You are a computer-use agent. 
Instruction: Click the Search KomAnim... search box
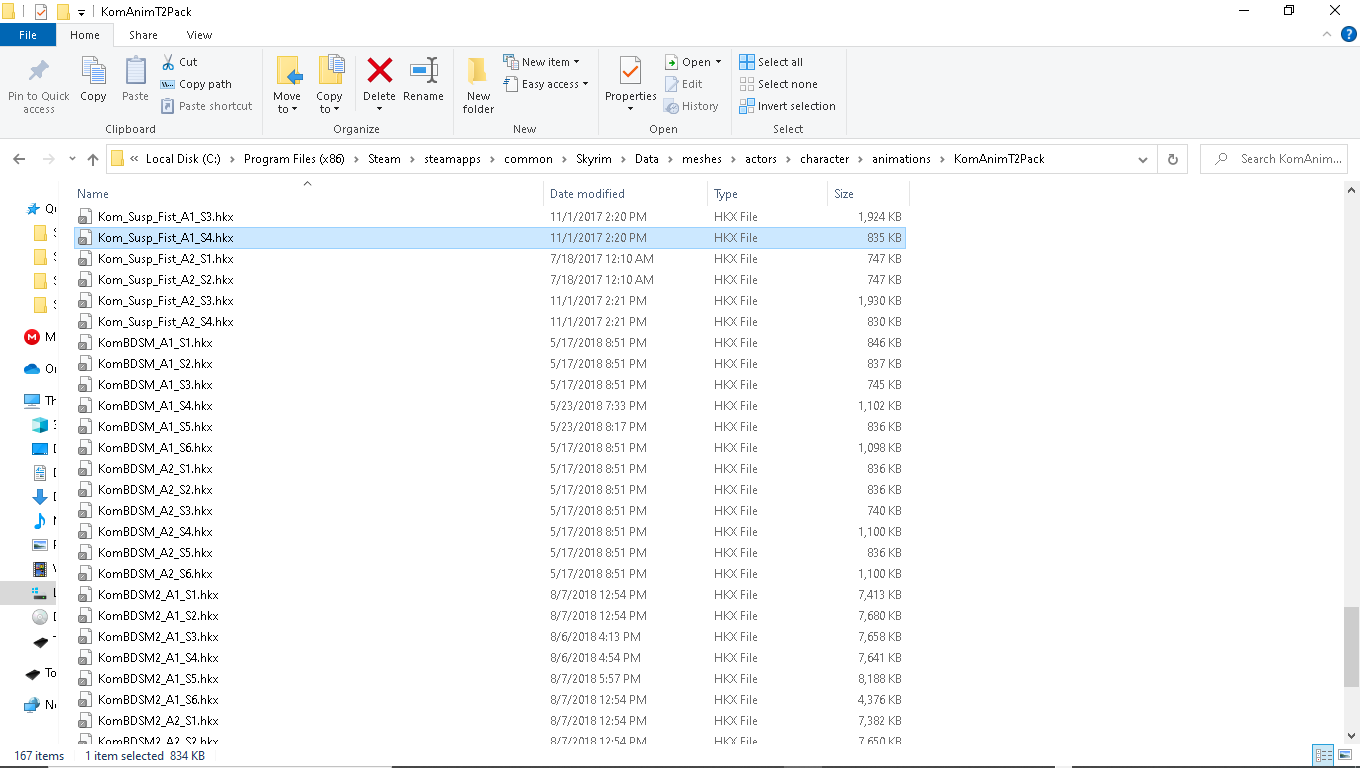1274,159
